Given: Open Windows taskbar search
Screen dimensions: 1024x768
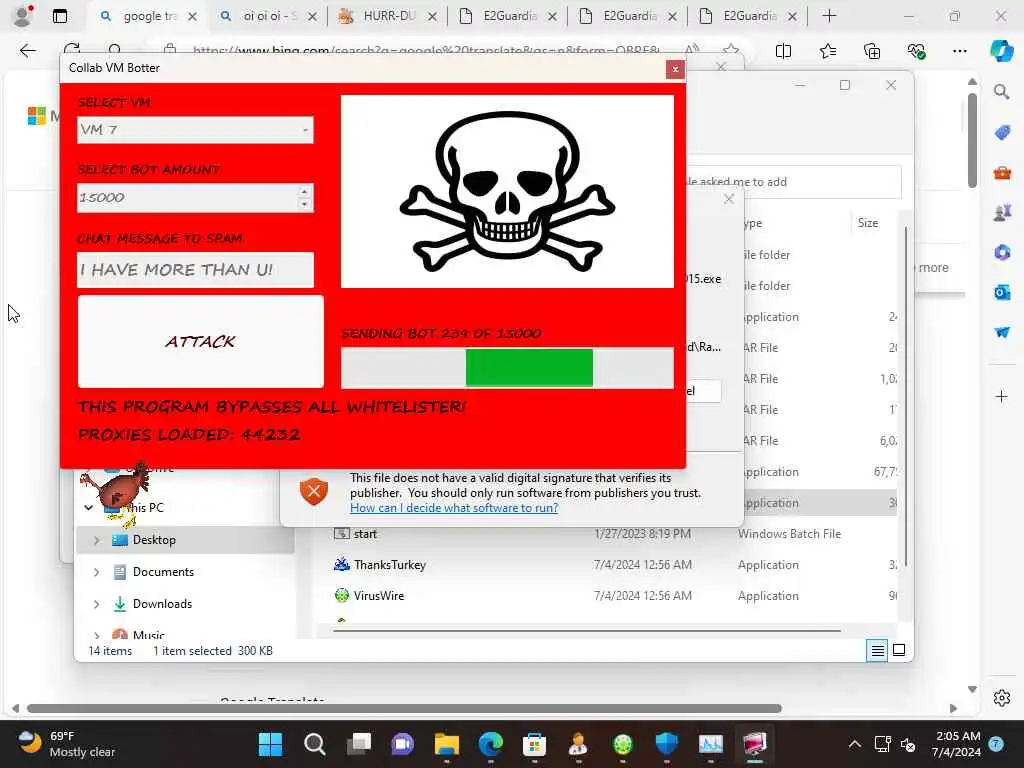Looking at the screenshot, I should click(x=314, y=744).
